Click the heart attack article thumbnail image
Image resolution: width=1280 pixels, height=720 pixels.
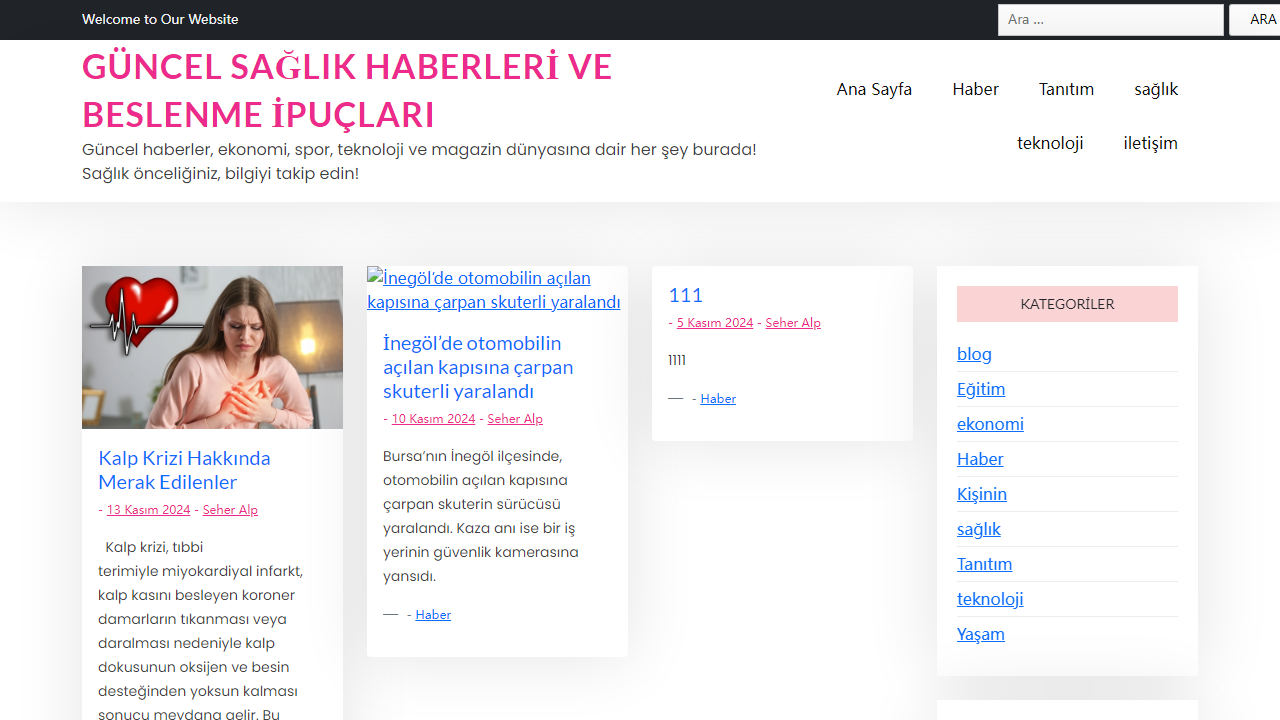tap(212, 347)
